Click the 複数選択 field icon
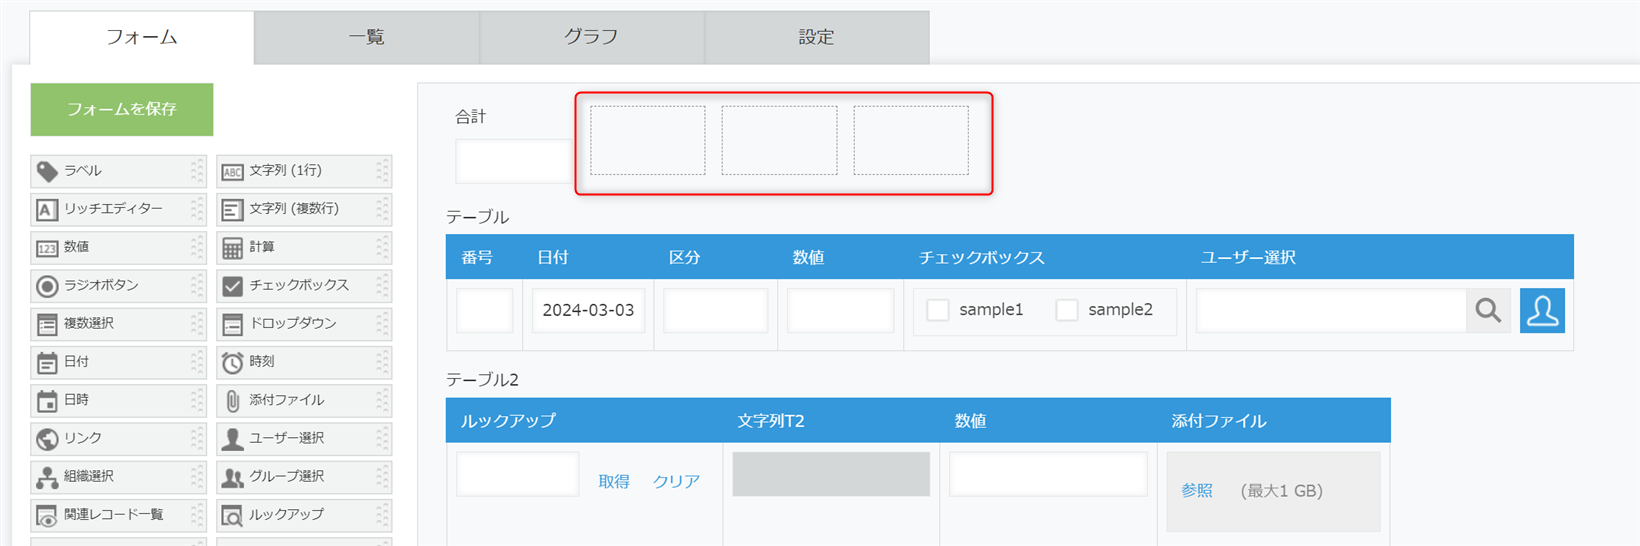This screenshot has height=546, width=1640. [47, 324]
